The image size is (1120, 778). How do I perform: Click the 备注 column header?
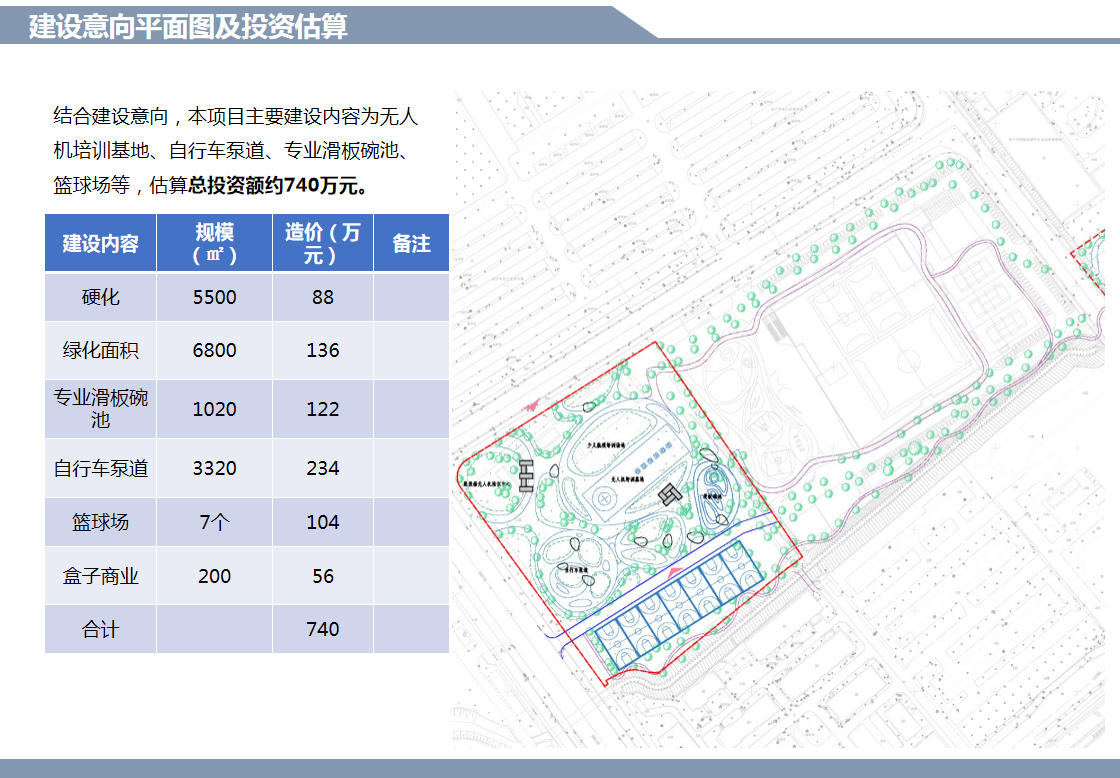pos(411,243)
